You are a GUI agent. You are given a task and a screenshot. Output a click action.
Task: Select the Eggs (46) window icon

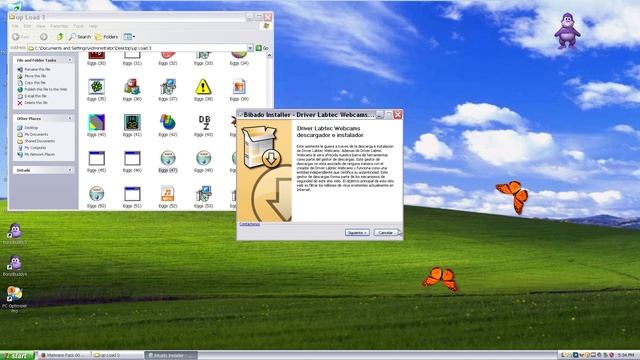point(132,158)
